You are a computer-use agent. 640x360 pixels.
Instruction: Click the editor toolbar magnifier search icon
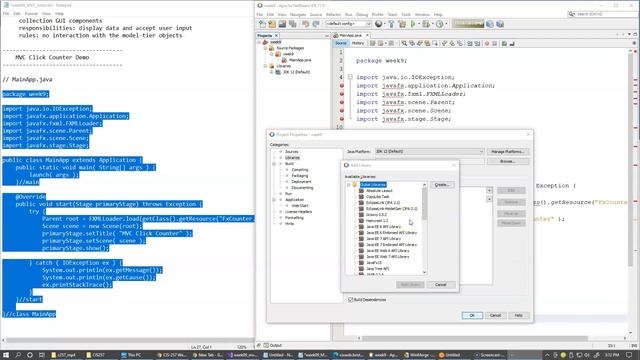pyautogui.click(x=404, y=43)
